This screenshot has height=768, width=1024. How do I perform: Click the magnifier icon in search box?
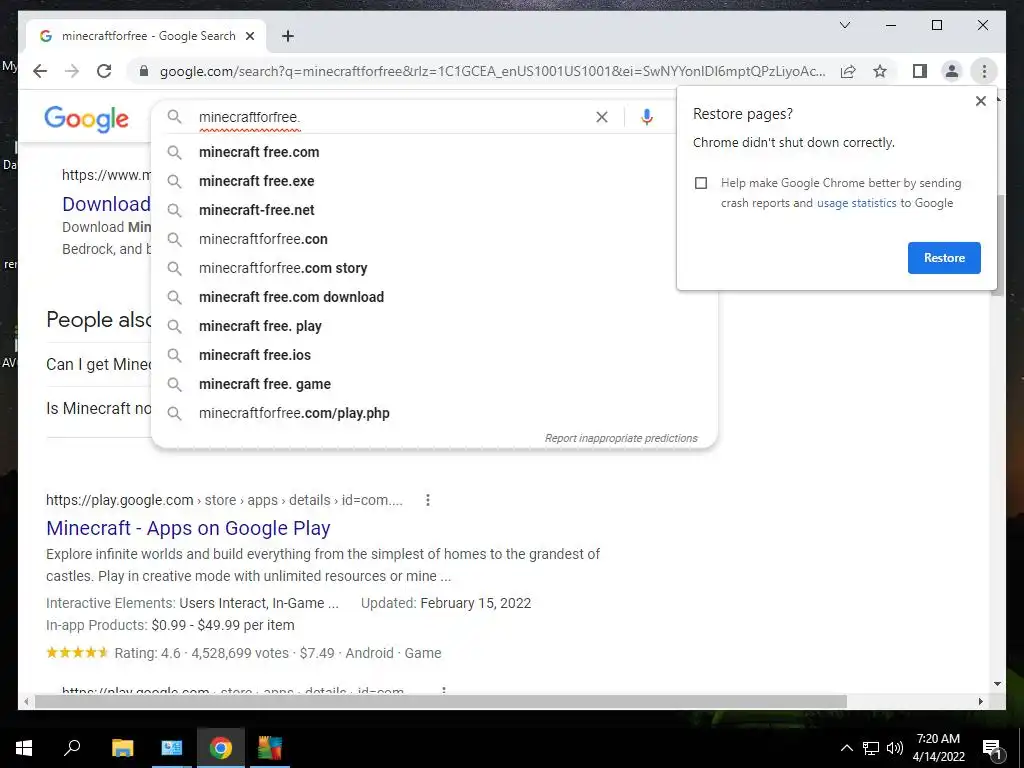[x=174, y=117]
